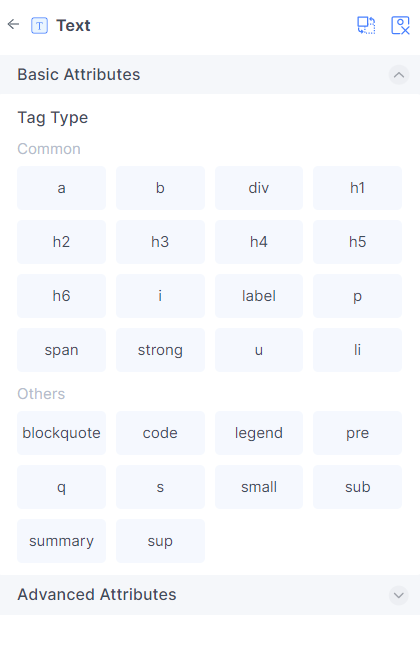Screen dimensions: 420x652
Task: Select the strong tag option
Action: (160, 350)
